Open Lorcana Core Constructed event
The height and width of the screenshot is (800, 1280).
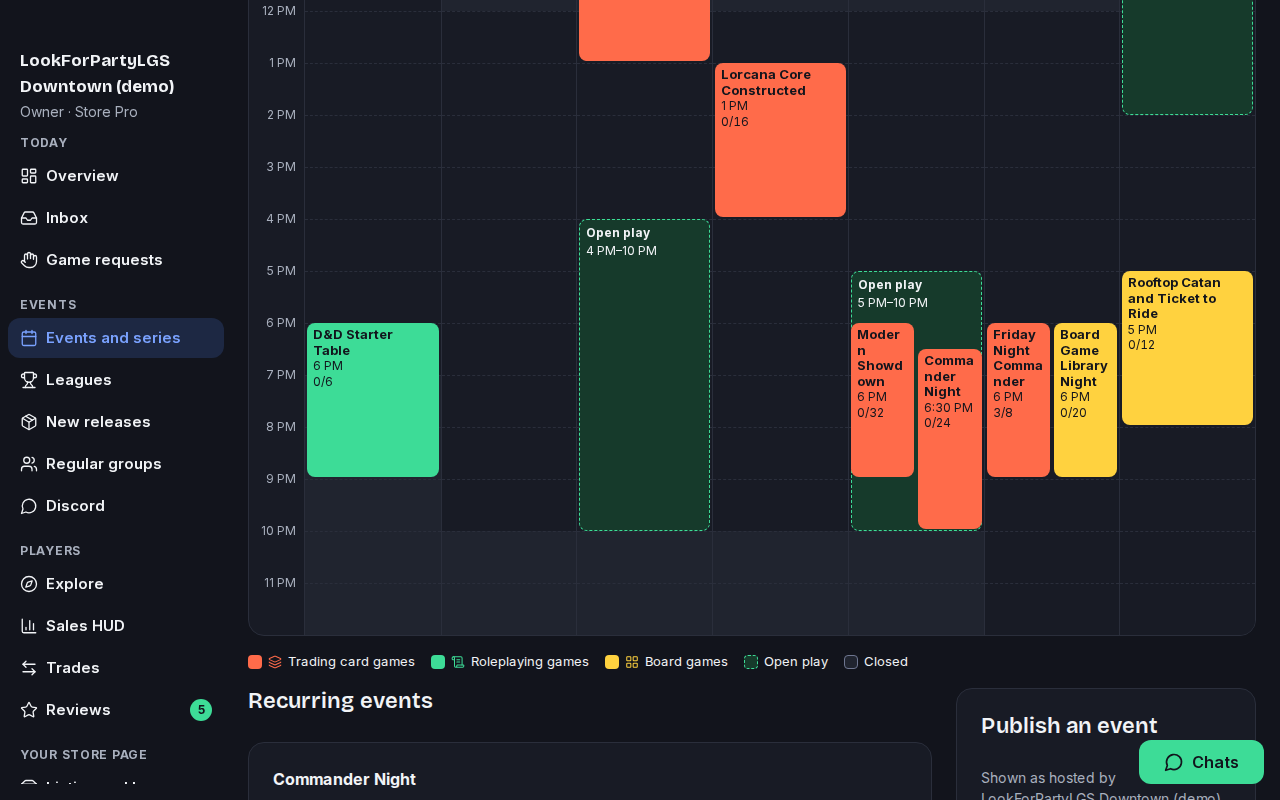tap(780, 140)
